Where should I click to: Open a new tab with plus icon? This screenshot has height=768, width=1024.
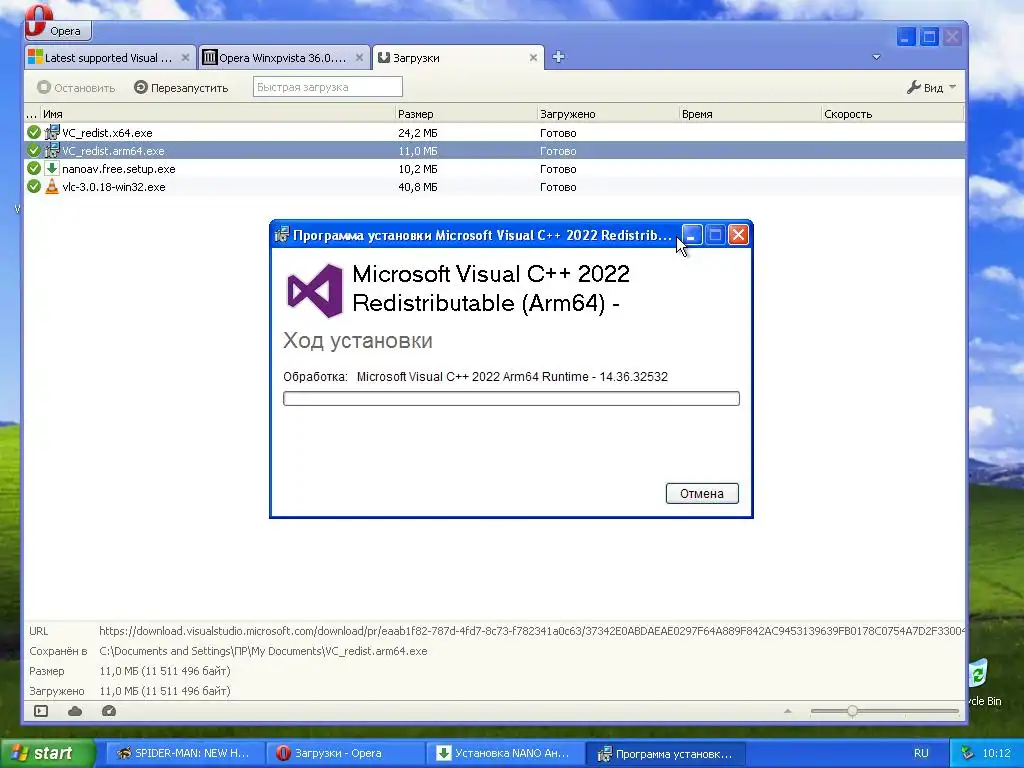pyautogui.click(x=558, y=57)
